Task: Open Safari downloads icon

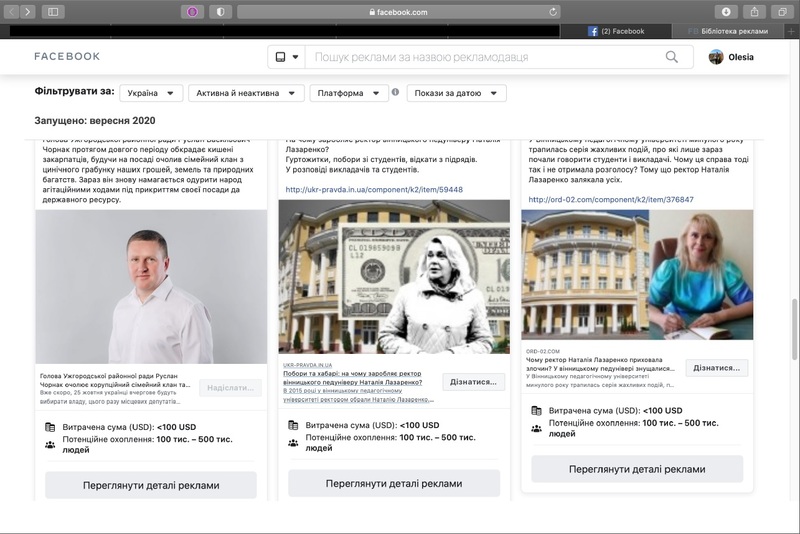Action: (x=726, y=12)
